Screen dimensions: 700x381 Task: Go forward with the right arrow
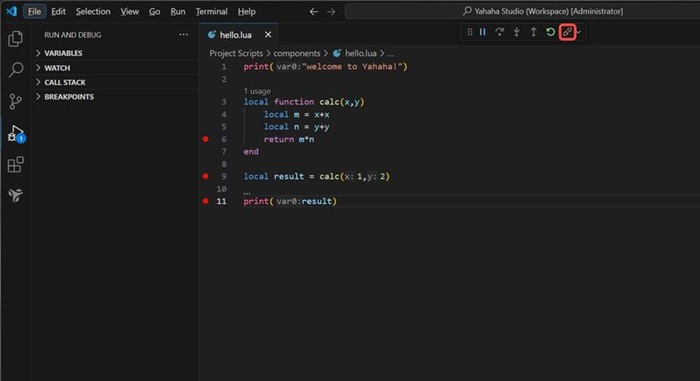point(331,12)
